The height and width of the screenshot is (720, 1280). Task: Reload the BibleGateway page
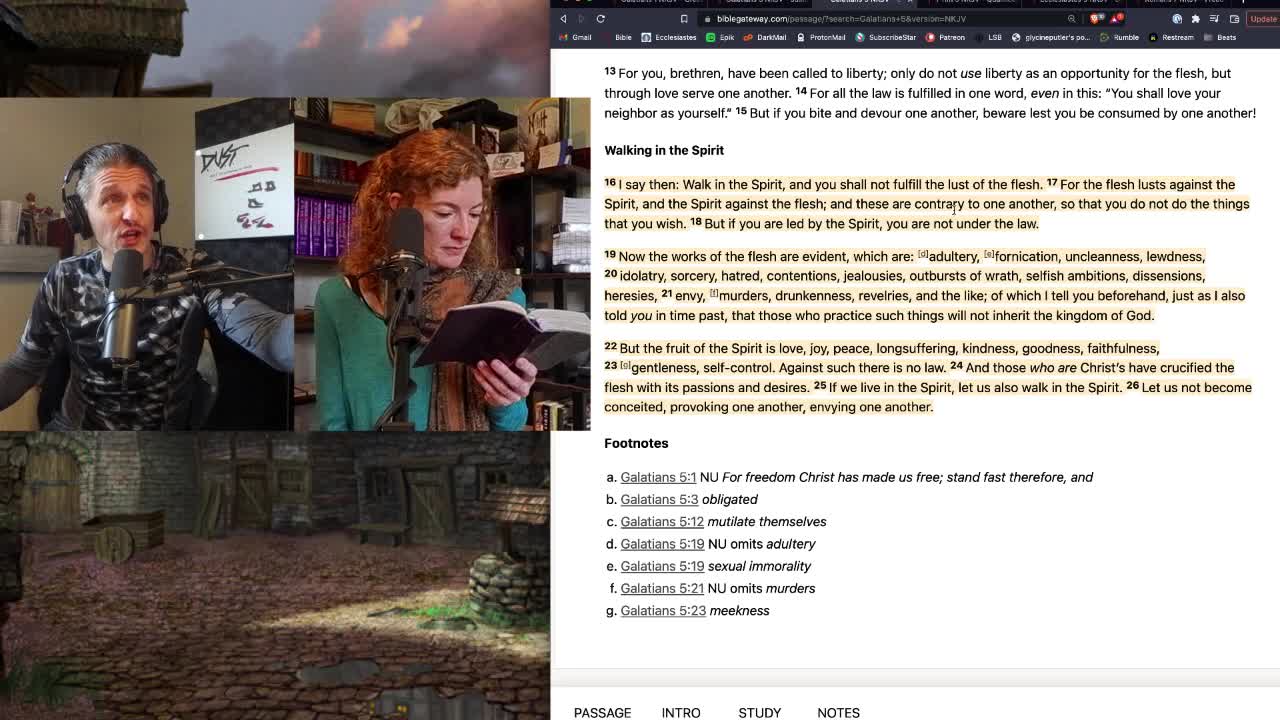[600, 19]
